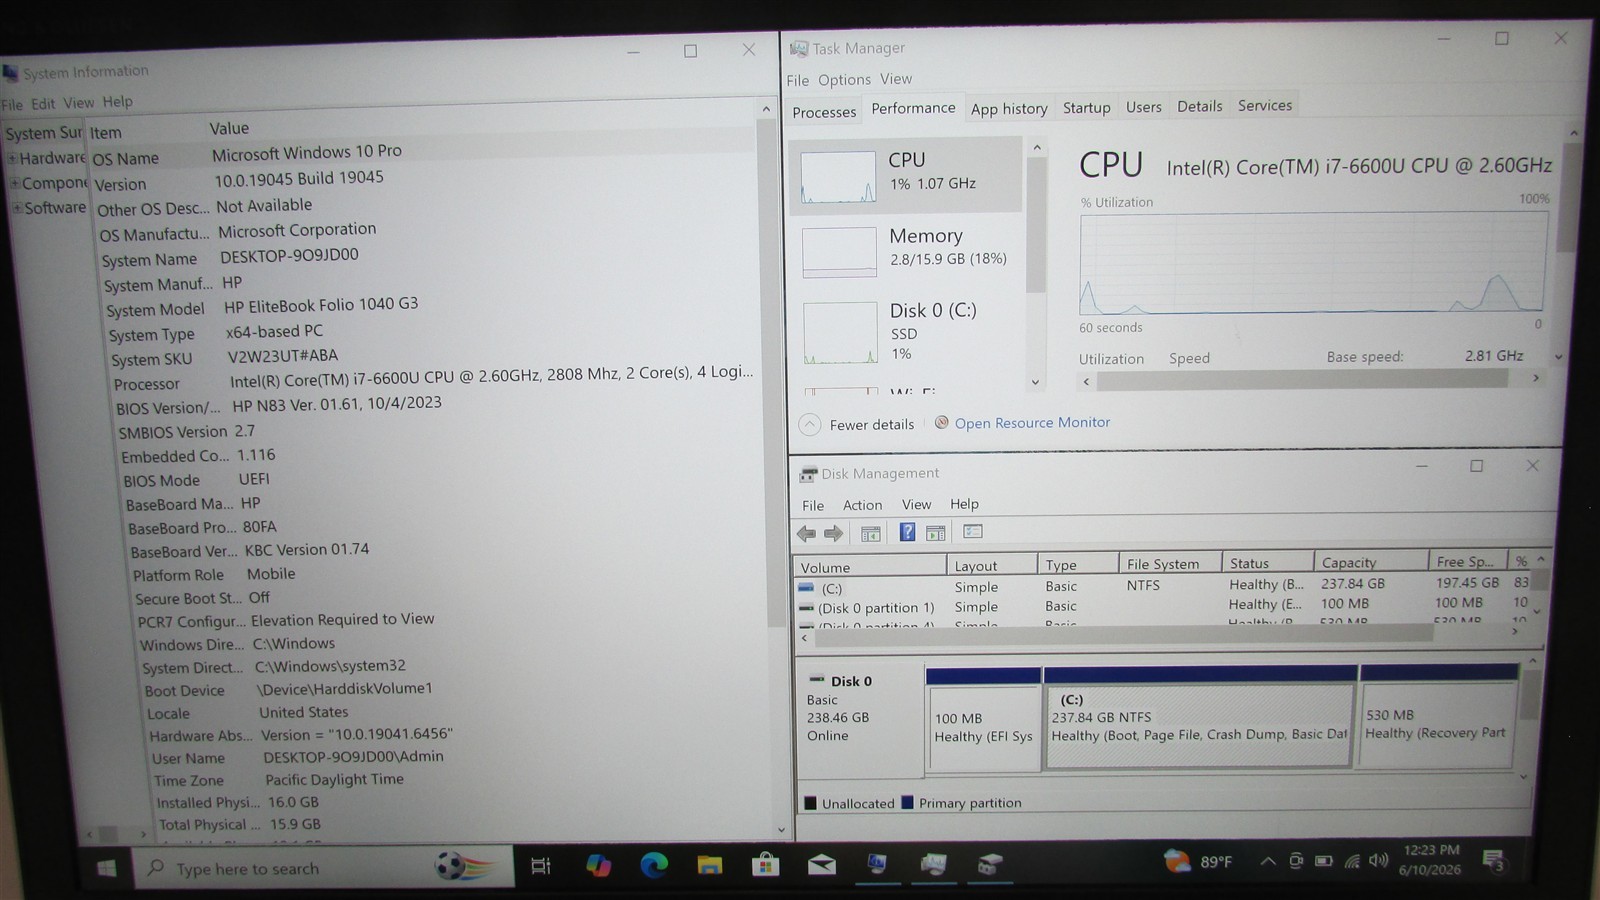Click the taskbar search box
This screenshot has height=900, width=1600.
324,867
